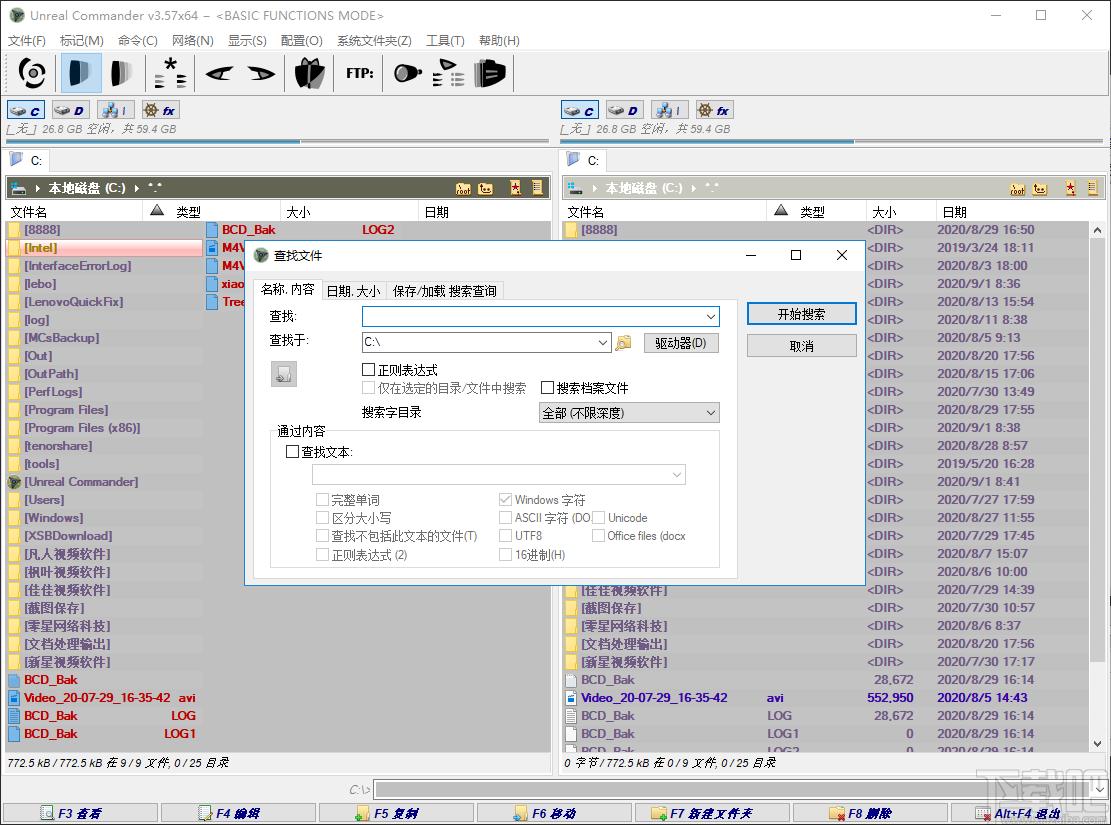
Task: Select drive C in right panel
Action: click(580, 111)
